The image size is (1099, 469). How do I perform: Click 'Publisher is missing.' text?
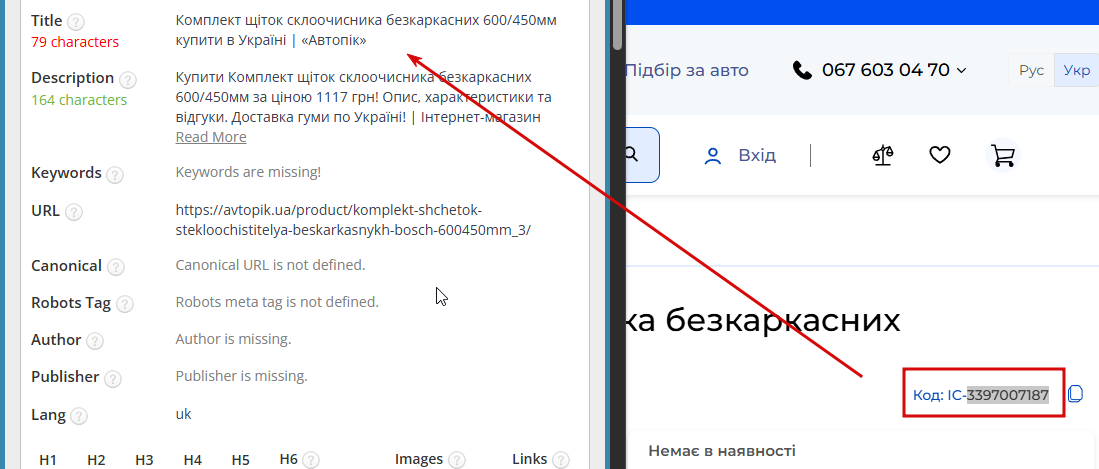(241, 376)
